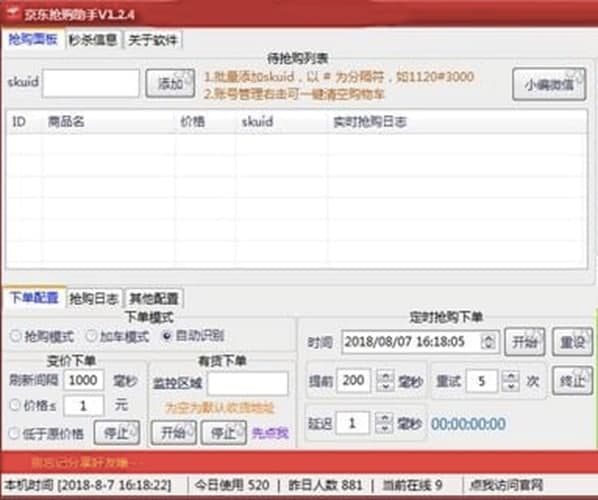Click the 提前 field showing 200

click(354, 380)
